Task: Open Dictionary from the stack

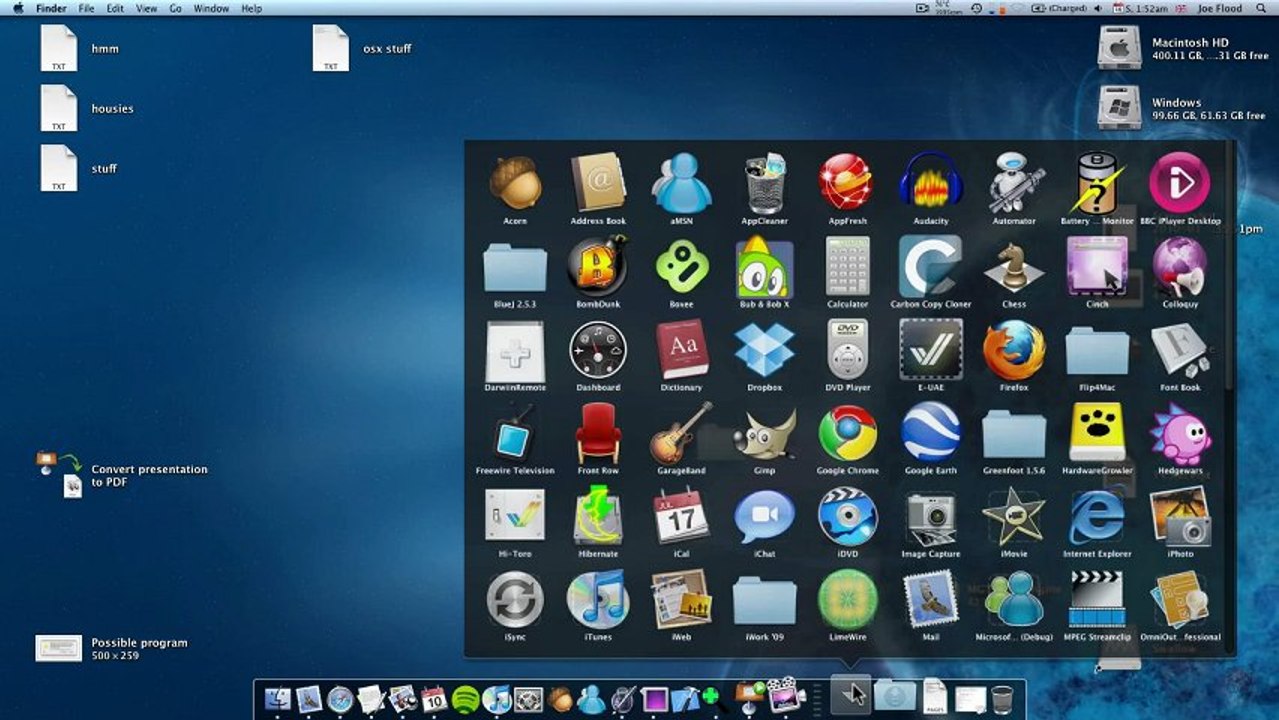Action: coord(681,350)
